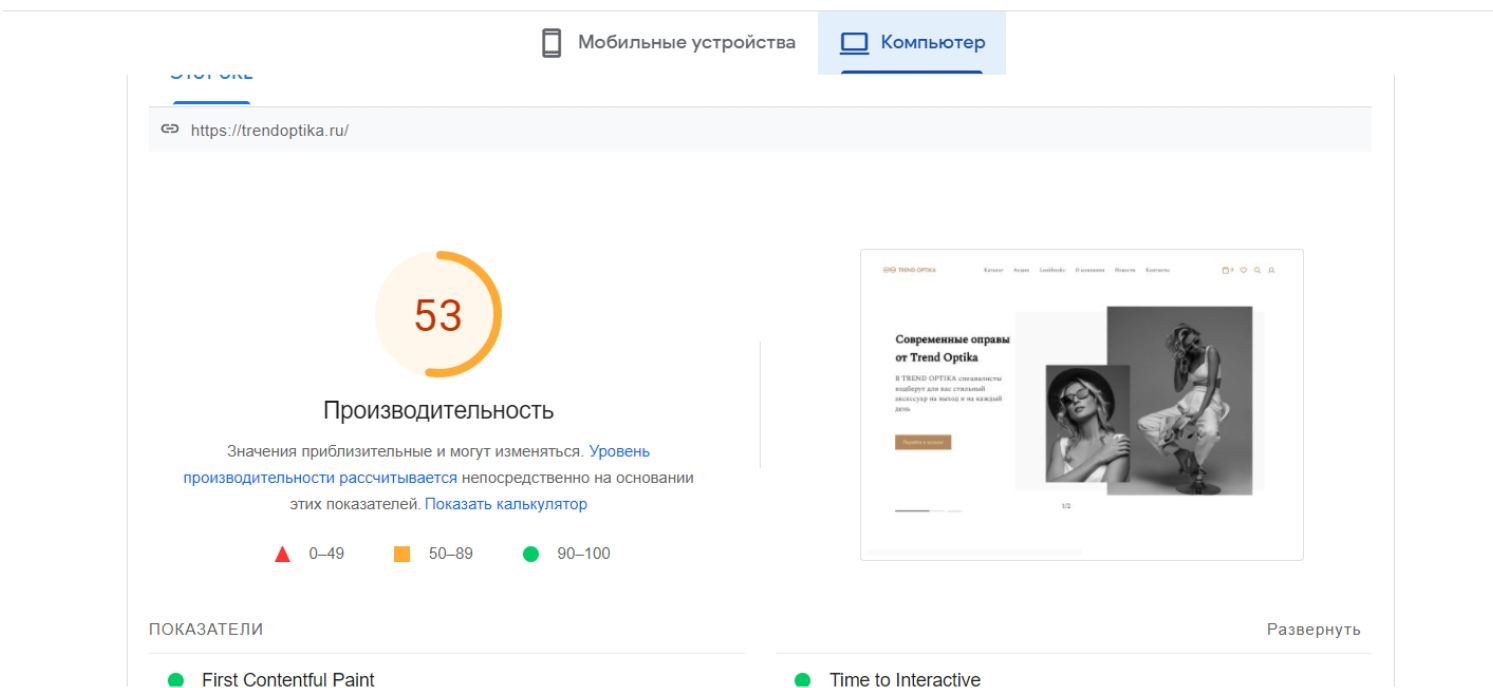Image resolution: width=1493 pixels, height=688 pixels.
Task: Click the Производительность heading
Action: (438, 411)
